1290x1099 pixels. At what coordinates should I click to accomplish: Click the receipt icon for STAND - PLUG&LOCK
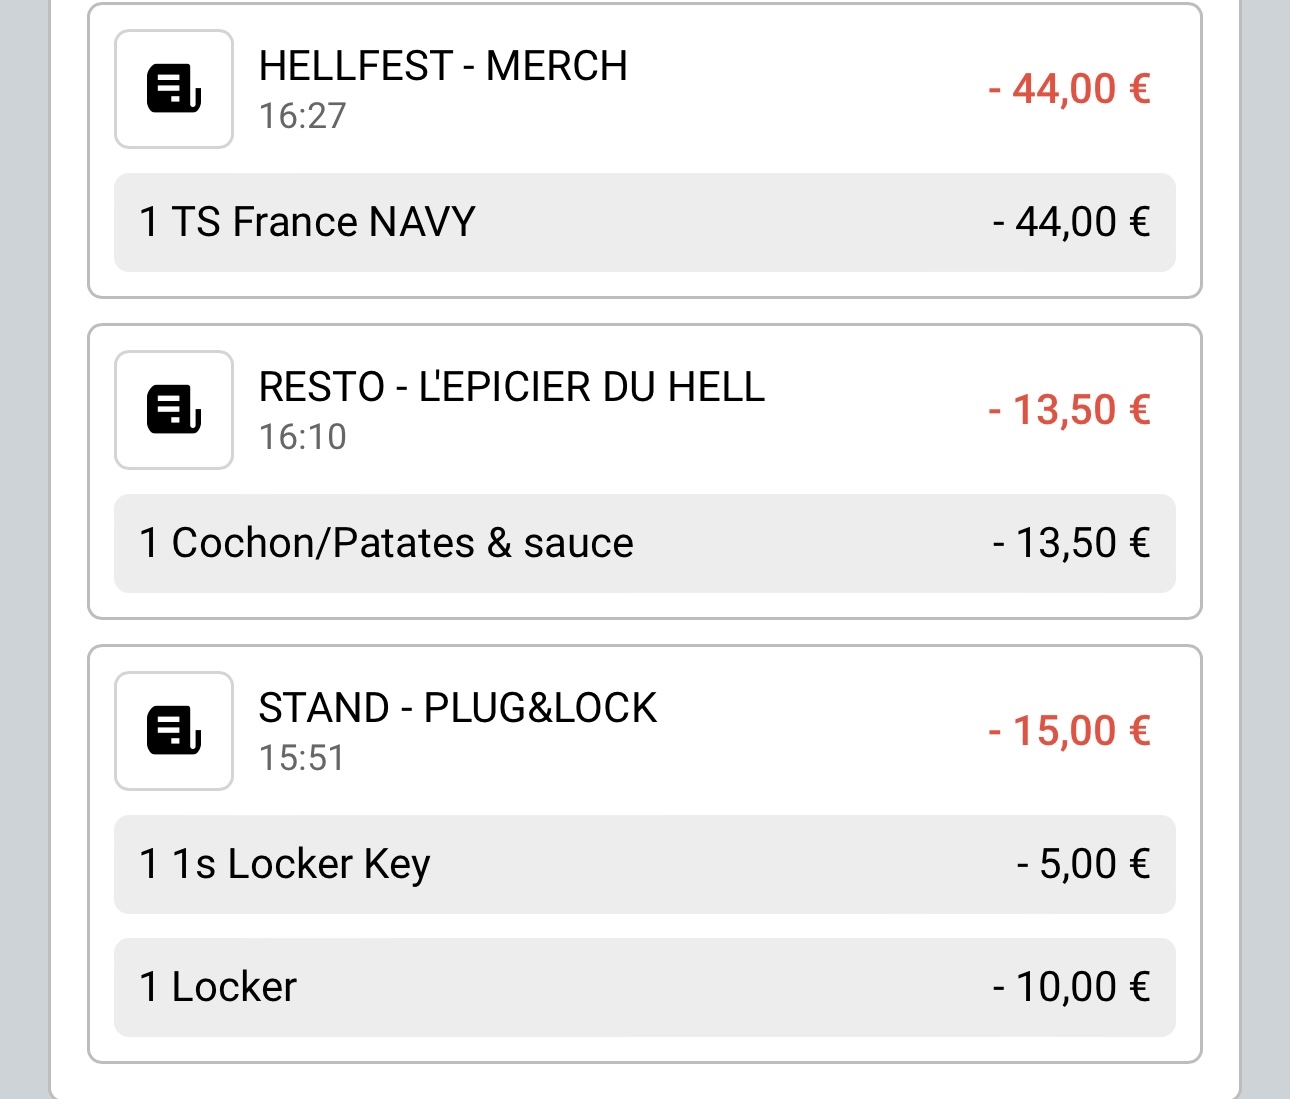tap(173, 731)
